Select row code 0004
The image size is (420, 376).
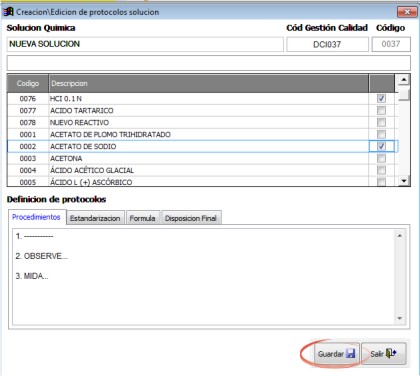point(28,171)
